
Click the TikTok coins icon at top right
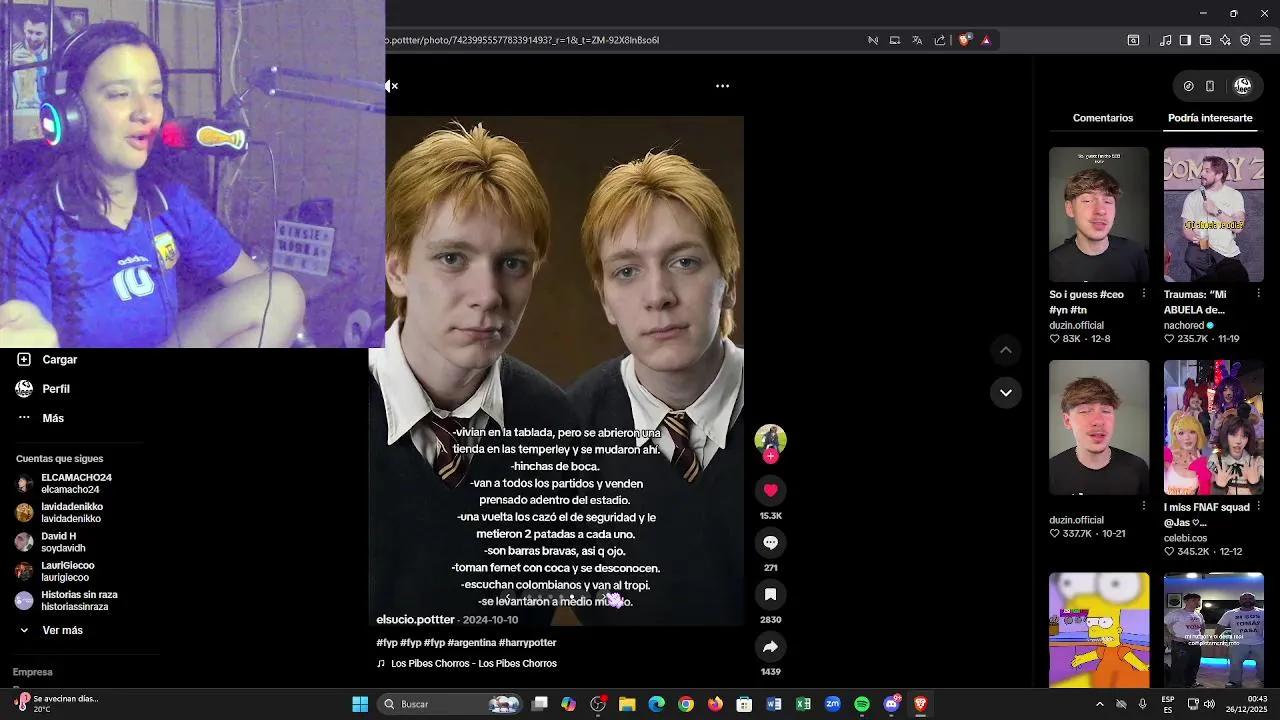coord(1188,86)
